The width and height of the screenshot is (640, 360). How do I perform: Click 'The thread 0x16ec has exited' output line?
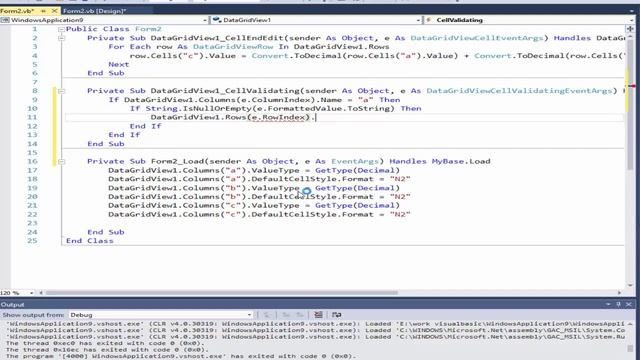(x=108, y=350)
